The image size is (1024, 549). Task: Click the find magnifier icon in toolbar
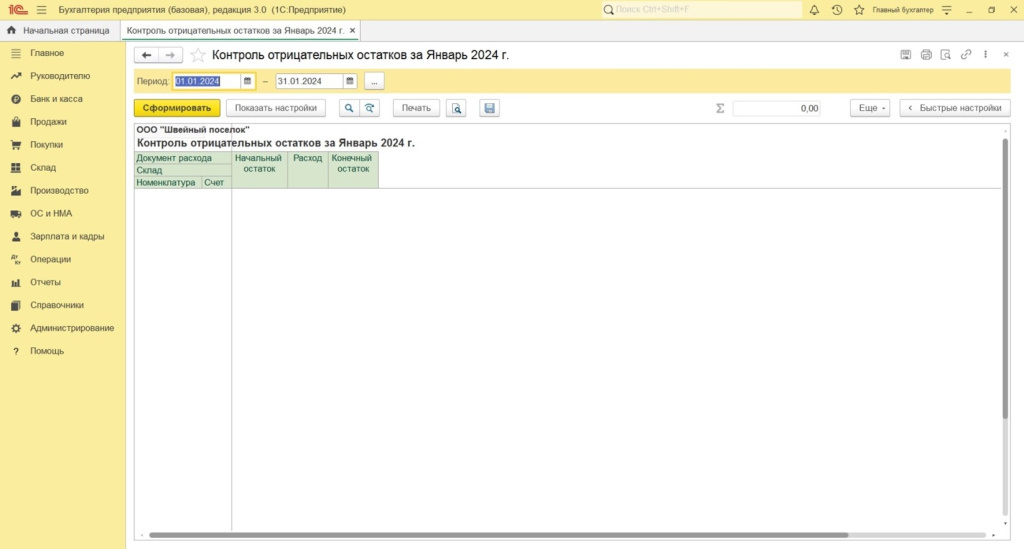(x=349, y=108)
